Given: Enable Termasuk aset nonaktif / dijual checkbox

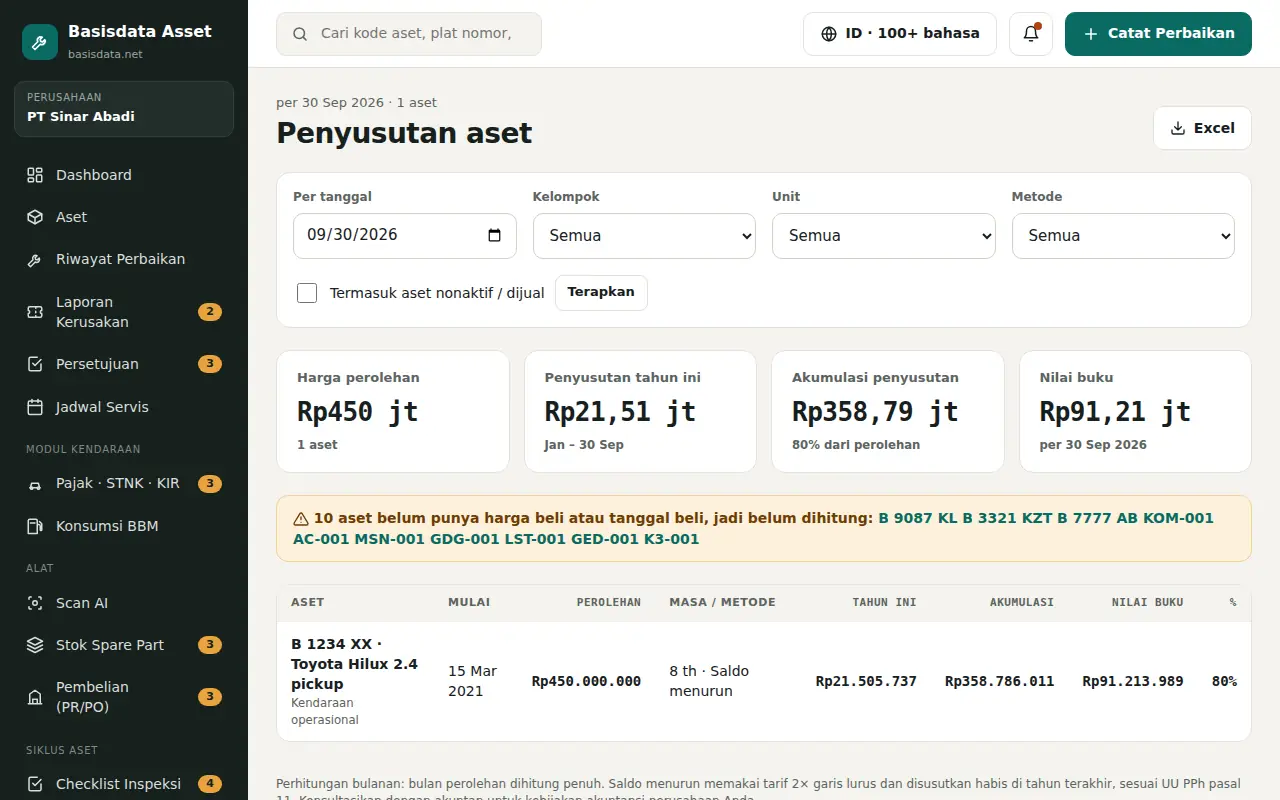Looking at the screenshot, I should coord(307,293).
